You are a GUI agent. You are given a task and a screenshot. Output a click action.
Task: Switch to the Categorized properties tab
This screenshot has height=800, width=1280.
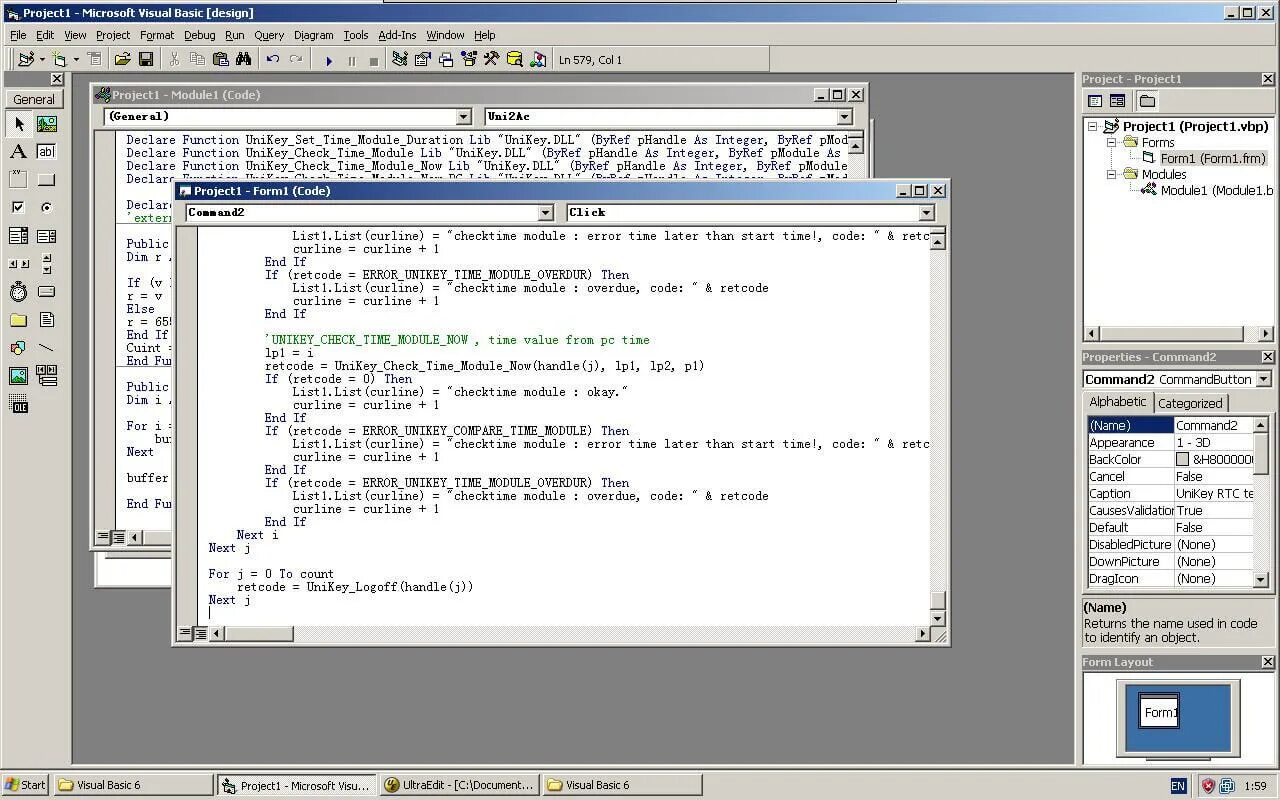pyautogui.click(x=1190, y=403)
